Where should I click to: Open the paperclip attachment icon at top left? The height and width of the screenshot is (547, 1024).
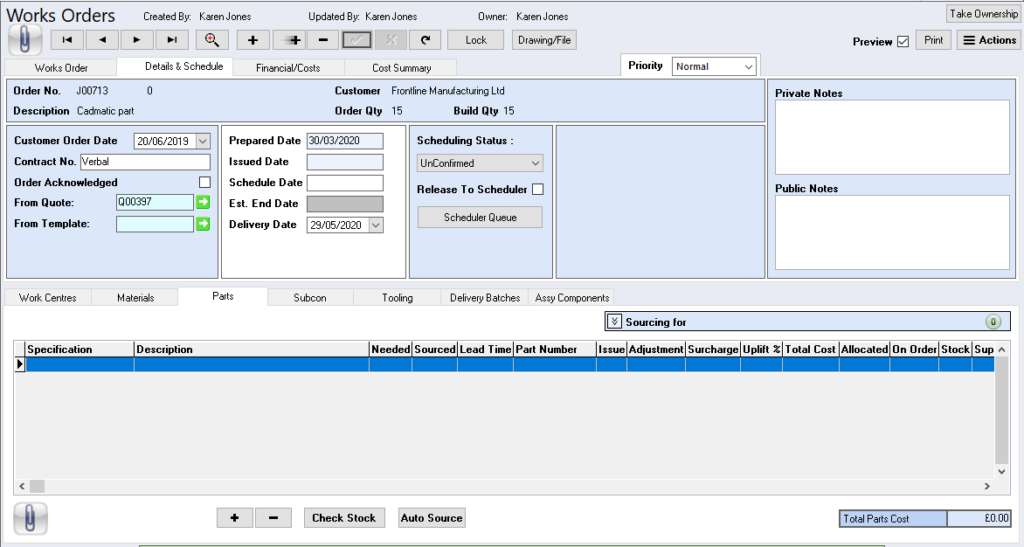point(25,39)
